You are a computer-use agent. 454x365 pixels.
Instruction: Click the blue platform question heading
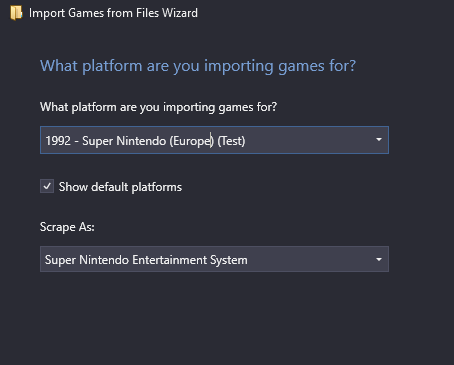[198, 66]
